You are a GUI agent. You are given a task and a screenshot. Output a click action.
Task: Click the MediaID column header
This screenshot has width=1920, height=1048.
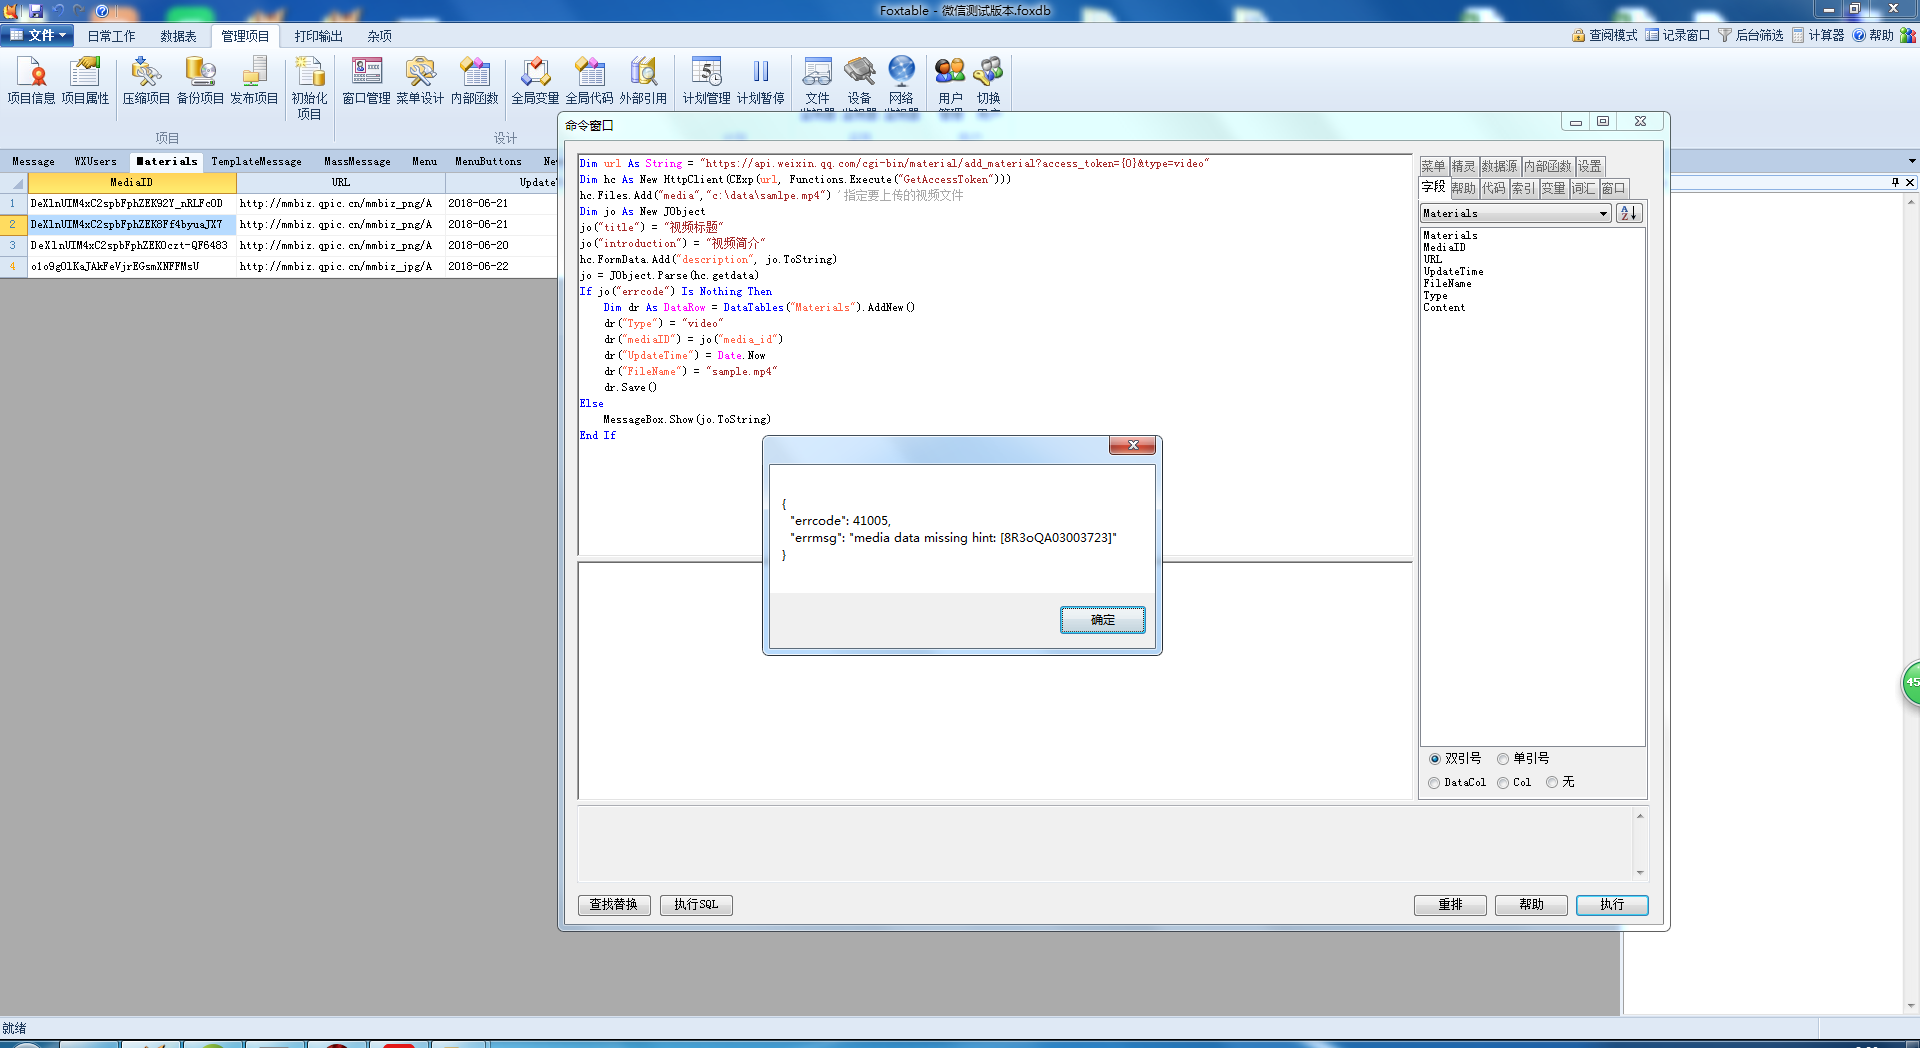click(x=132, y=183)
